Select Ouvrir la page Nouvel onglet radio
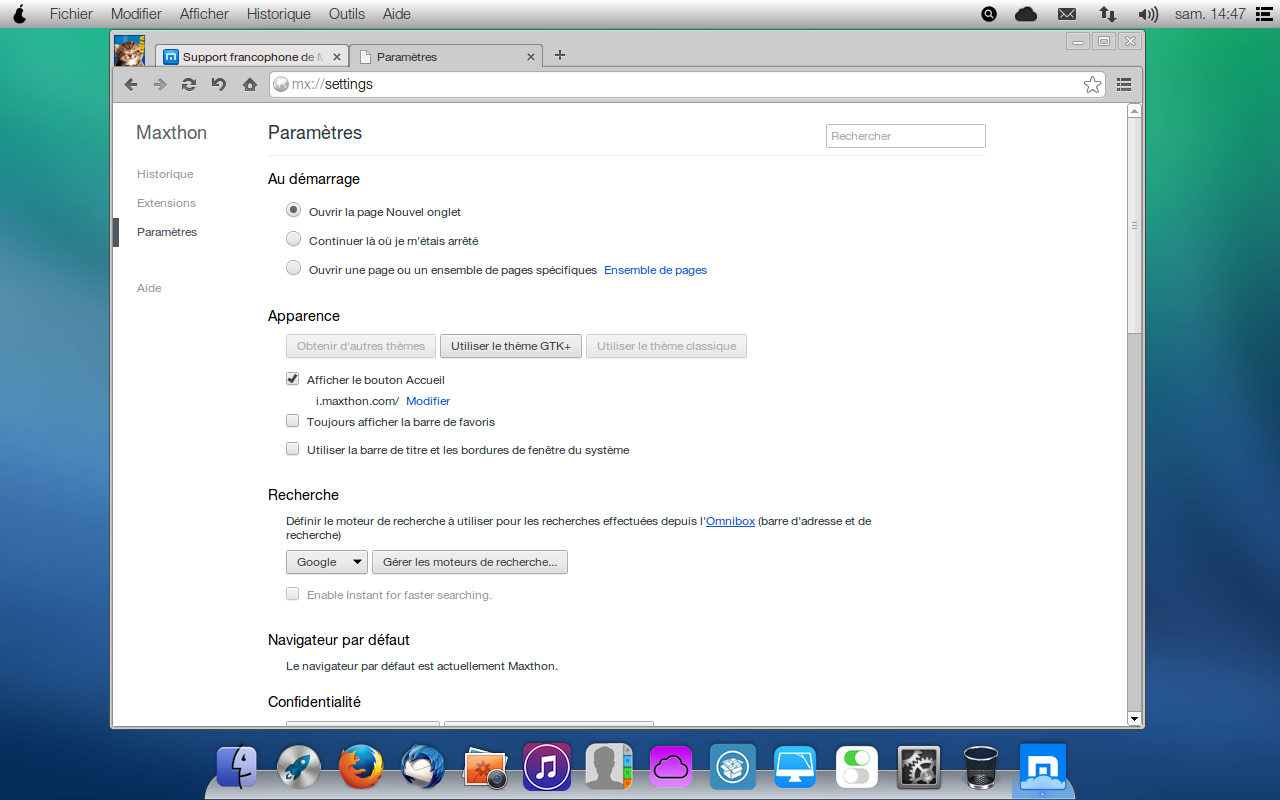1280x800 pixels. tap(293, 210)
